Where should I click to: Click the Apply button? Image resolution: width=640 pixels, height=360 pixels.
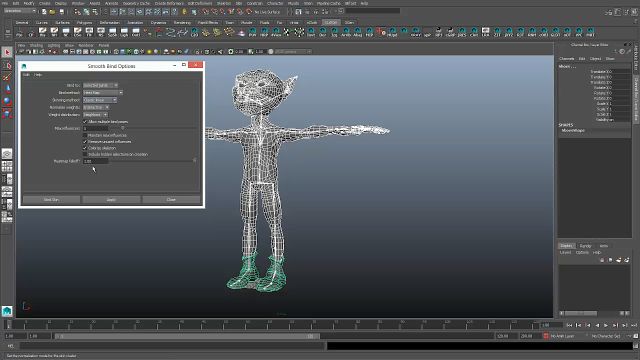pyautogui.click(x=111, y=200)
